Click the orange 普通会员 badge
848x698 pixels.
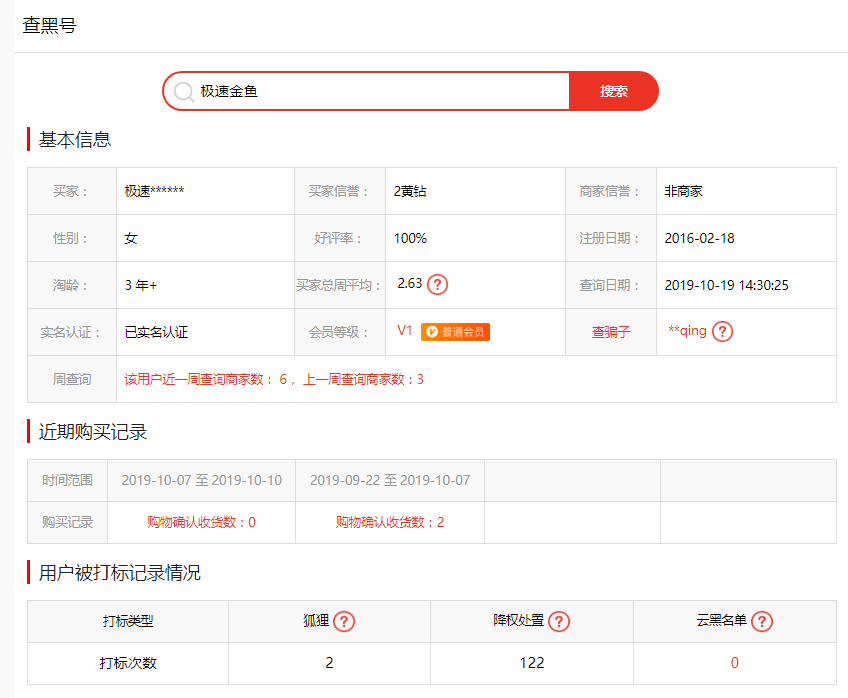click(x=455, y=332)
